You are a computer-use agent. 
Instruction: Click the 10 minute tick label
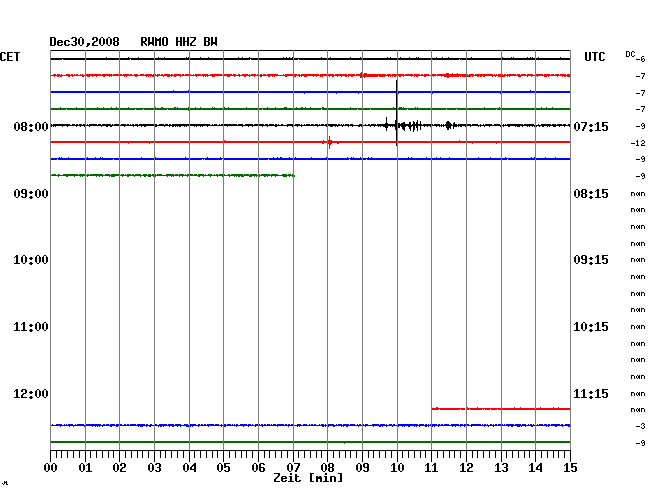[397, 468]
